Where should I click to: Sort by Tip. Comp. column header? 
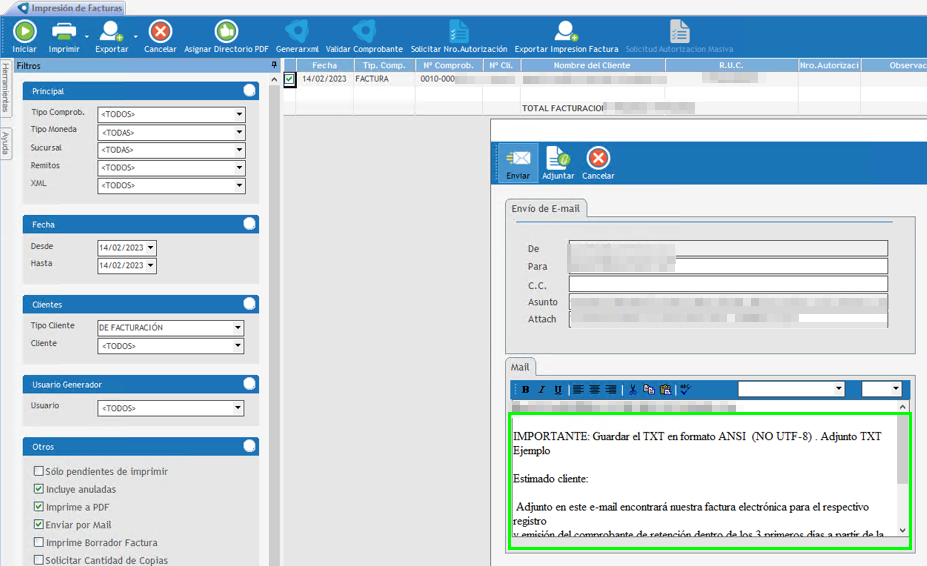[x=384, y=65]
